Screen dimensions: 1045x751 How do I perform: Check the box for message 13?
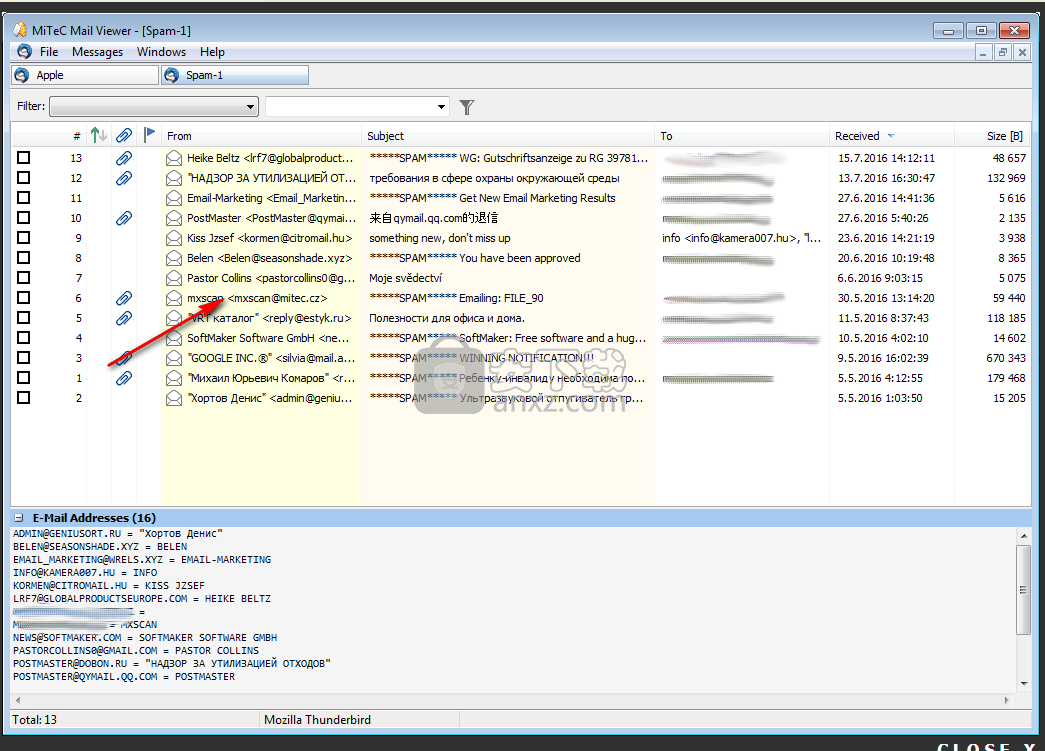click(x=23, y=157)
